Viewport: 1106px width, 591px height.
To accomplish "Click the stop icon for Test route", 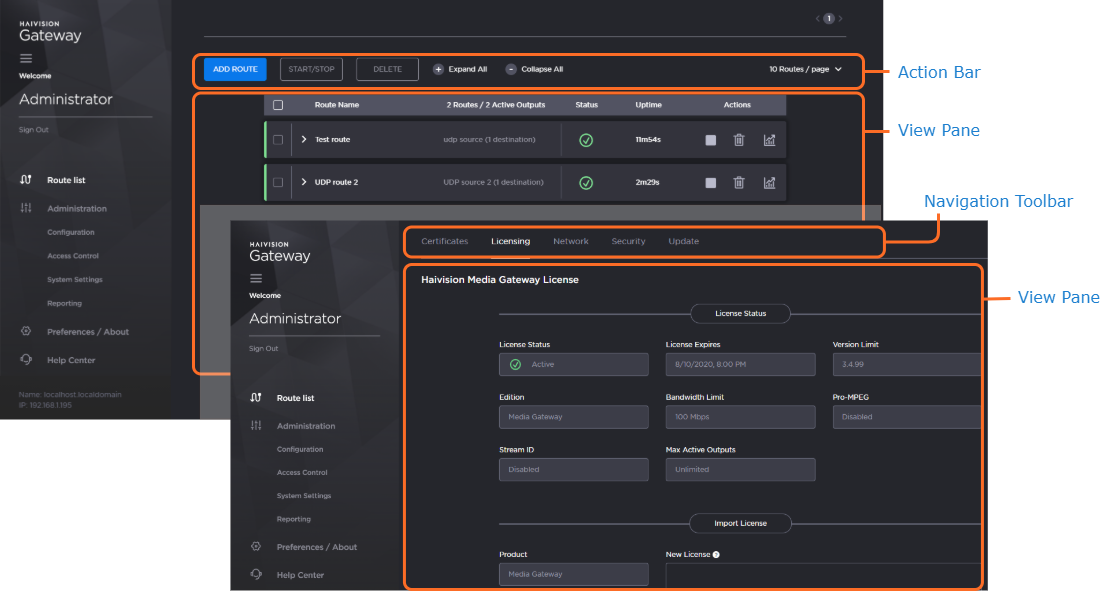I will coord(710,140).
